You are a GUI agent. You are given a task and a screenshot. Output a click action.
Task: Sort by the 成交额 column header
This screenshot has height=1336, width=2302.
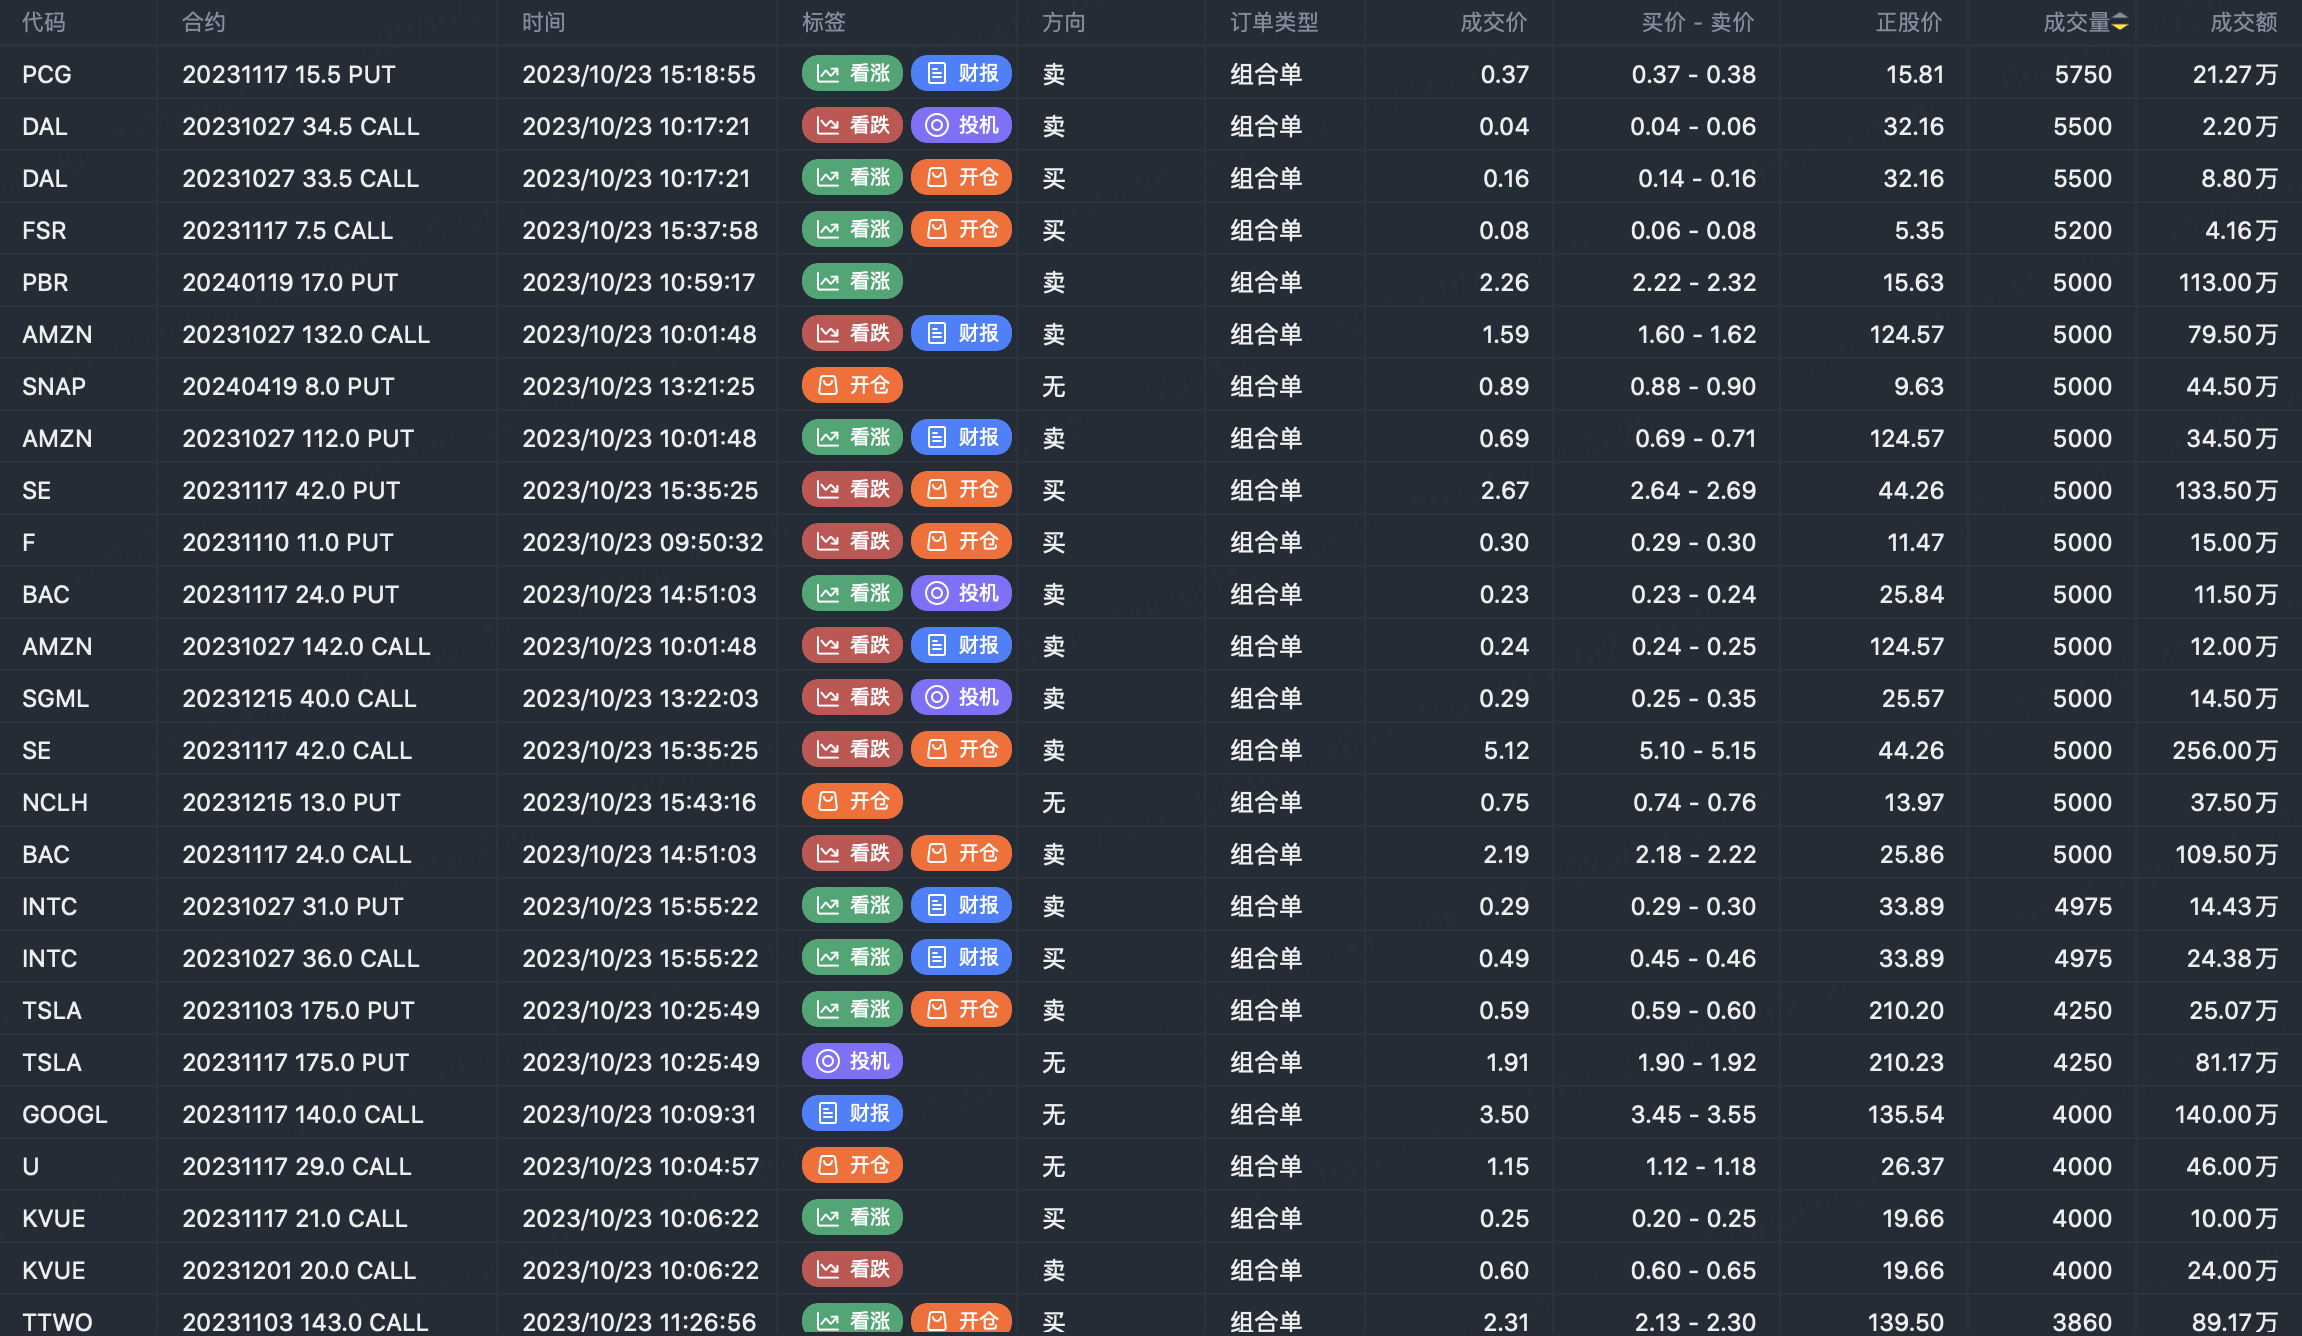[2244, 22]
